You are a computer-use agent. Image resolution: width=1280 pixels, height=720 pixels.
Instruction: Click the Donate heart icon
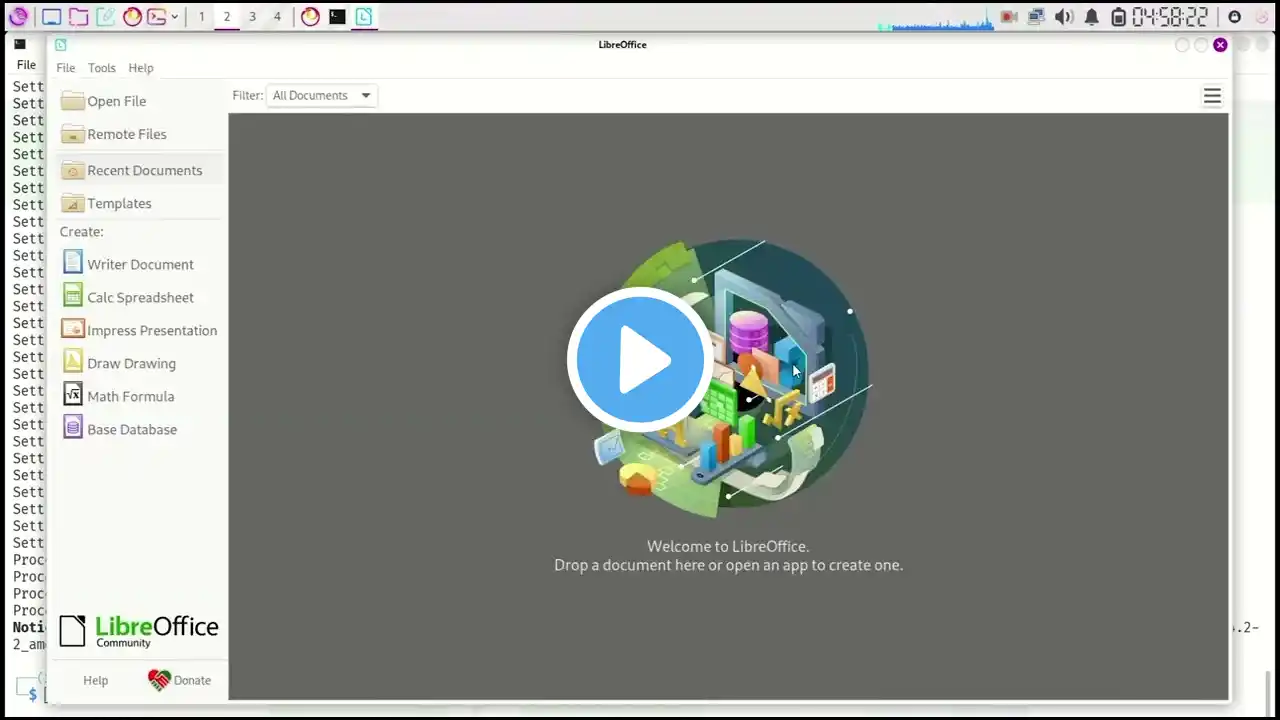point(159,680)
